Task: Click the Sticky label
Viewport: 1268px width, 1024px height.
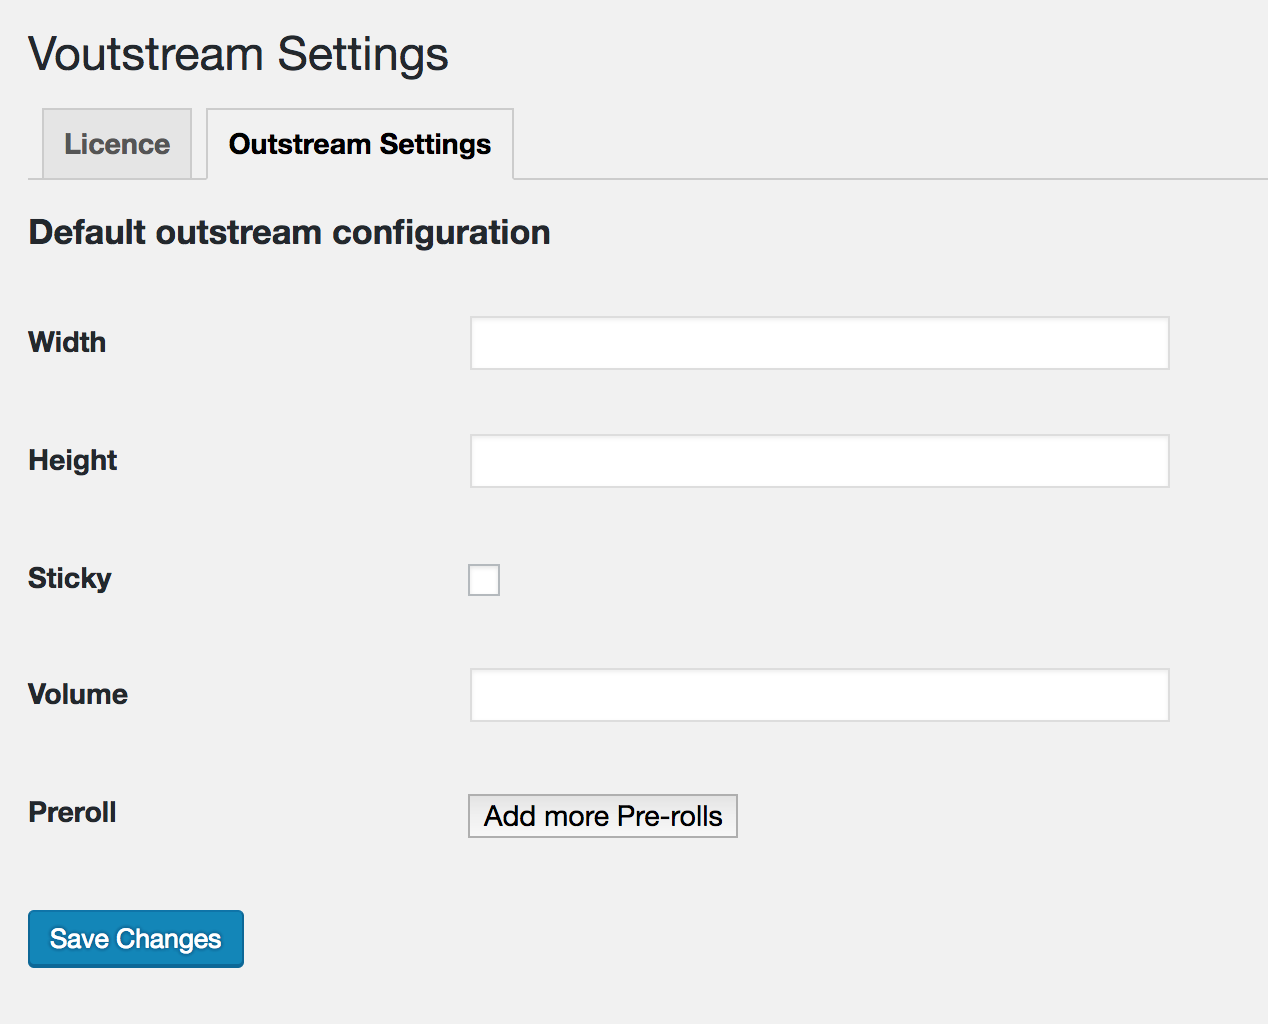Action: click(x=70, y=578)
